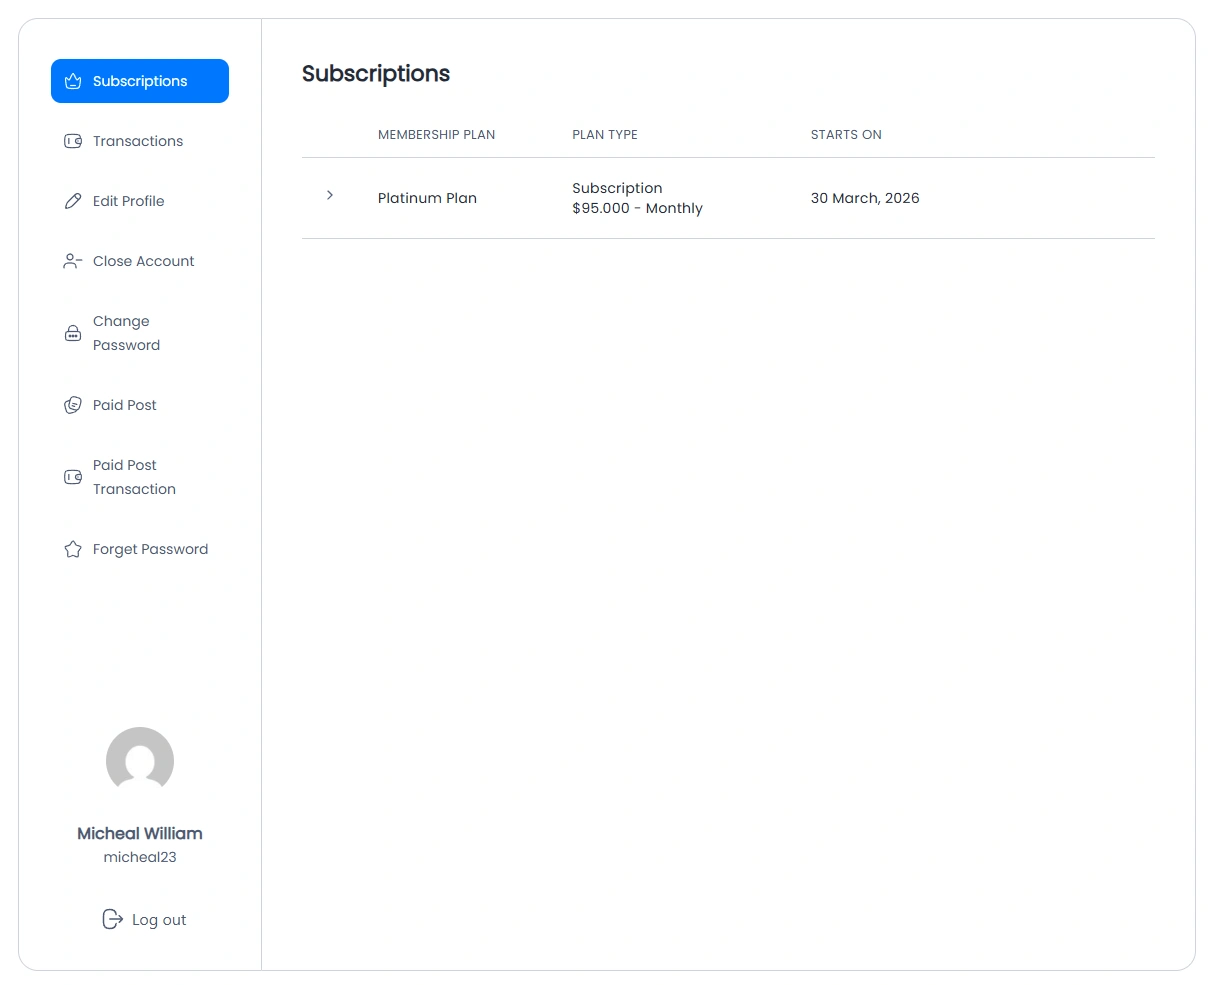Select the Subscriptions crown icon
The height and width of the screenshot is (985, 1211).
[72, 80]
